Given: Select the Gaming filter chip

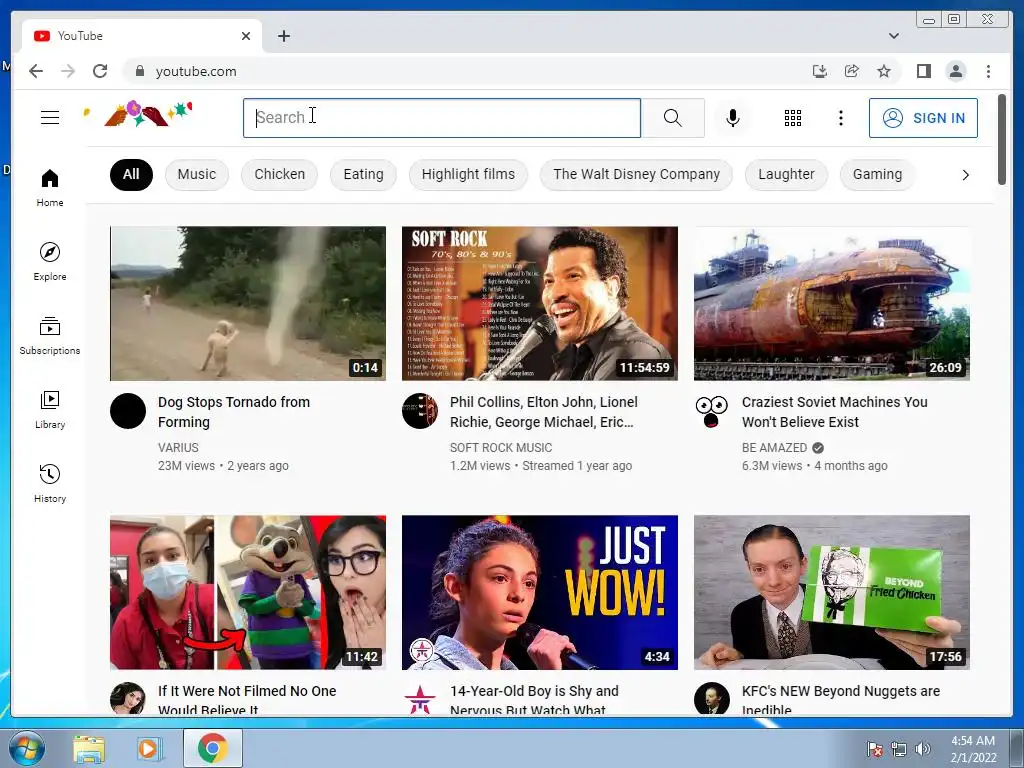Looking at the screenshot, I should [877, 174].
